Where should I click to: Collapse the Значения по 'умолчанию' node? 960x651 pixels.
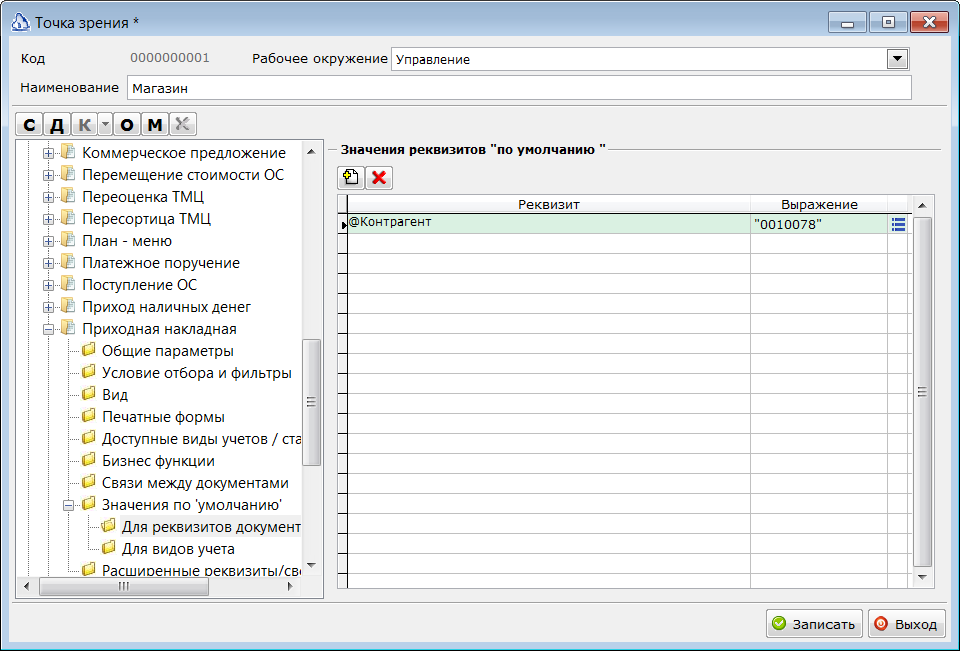tap(69, 505)
